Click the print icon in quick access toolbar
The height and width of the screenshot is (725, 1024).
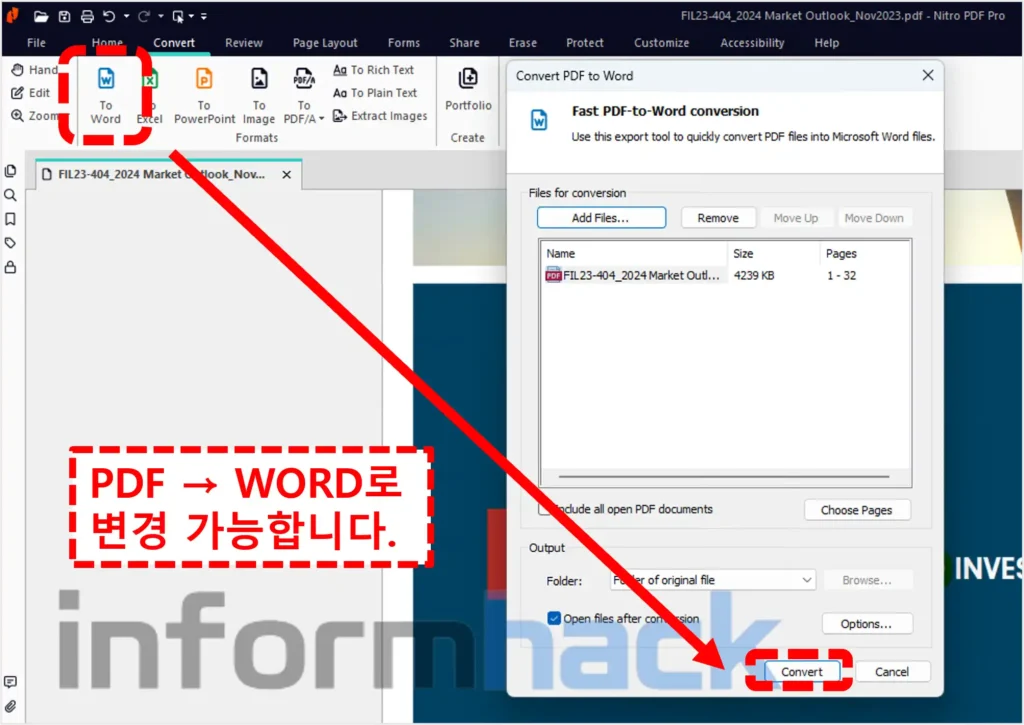coord(87,16)
